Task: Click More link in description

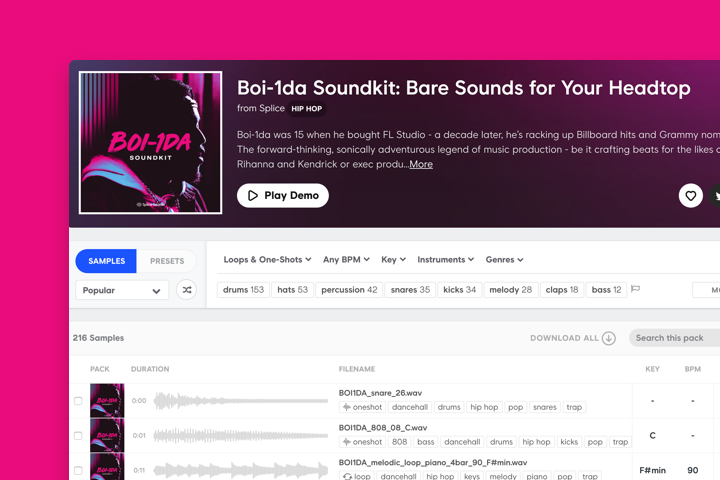Action: point(421,164)
